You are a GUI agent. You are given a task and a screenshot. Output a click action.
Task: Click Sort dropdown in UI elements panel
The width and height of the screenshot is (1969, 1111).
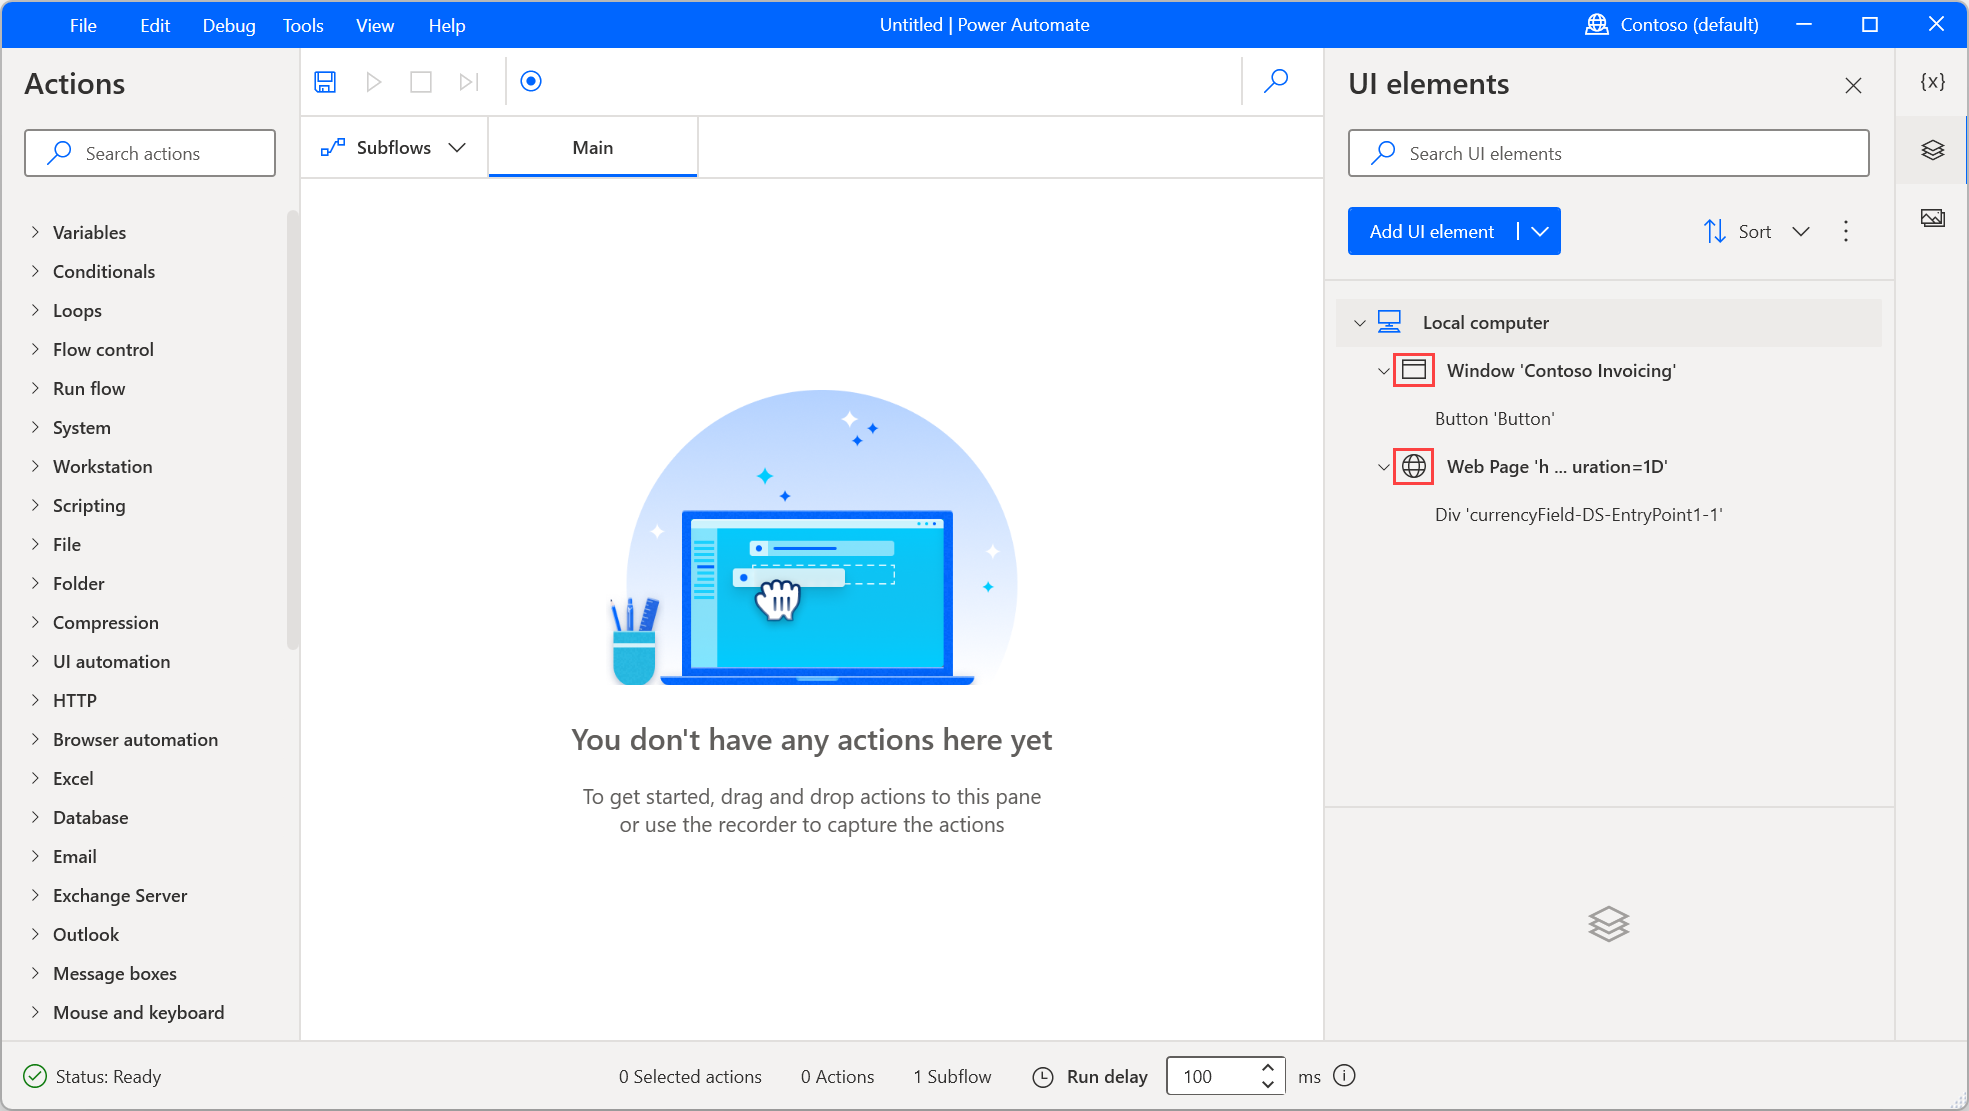[x=1757, y=231]
